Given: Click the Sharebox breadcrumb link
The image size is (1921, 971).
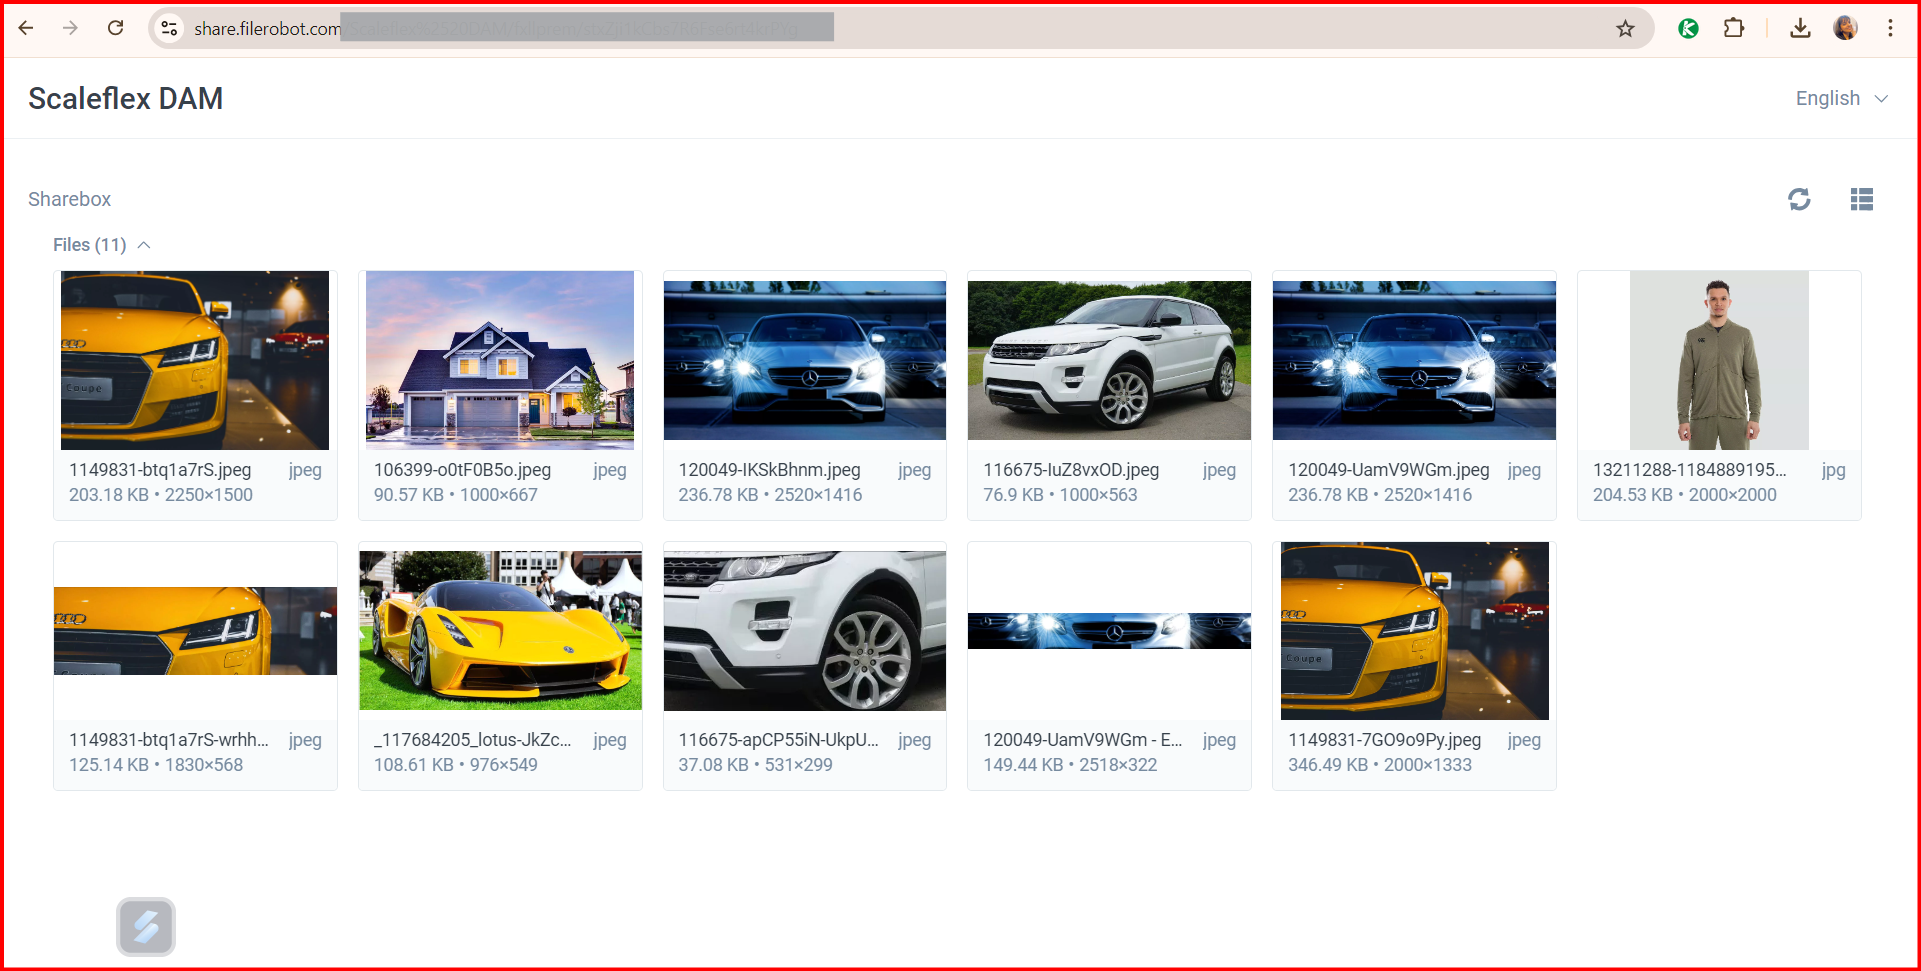Looking at the screenshot, I should tap(69, 199).
